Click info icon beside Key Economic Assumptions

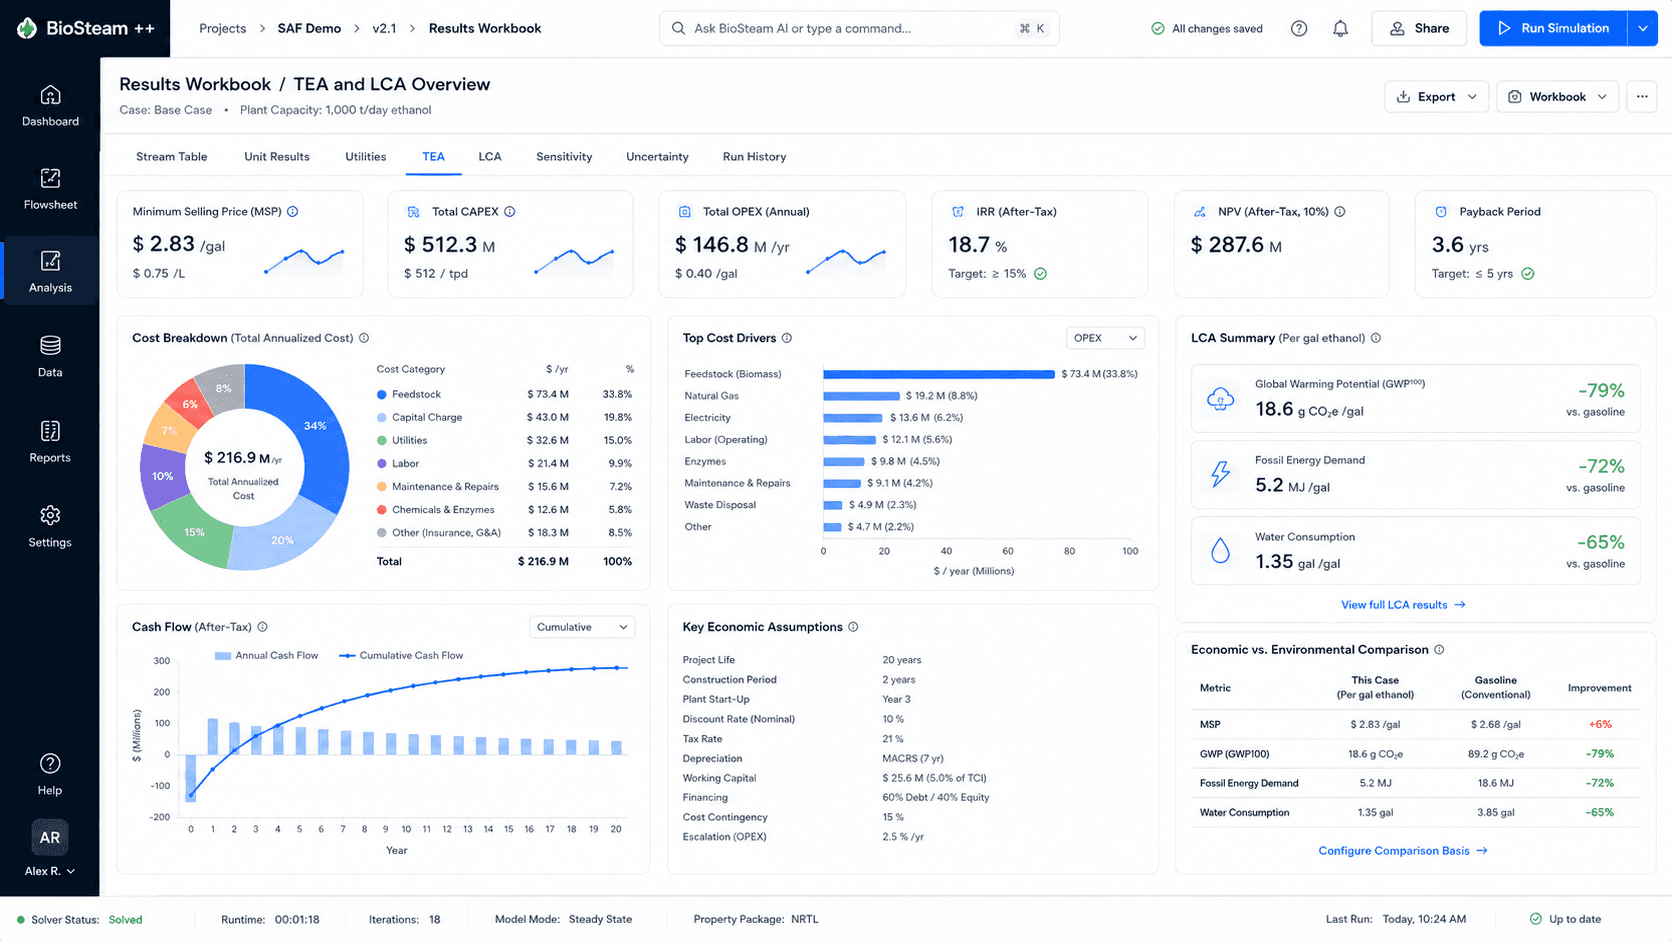[x=853, y=627]
